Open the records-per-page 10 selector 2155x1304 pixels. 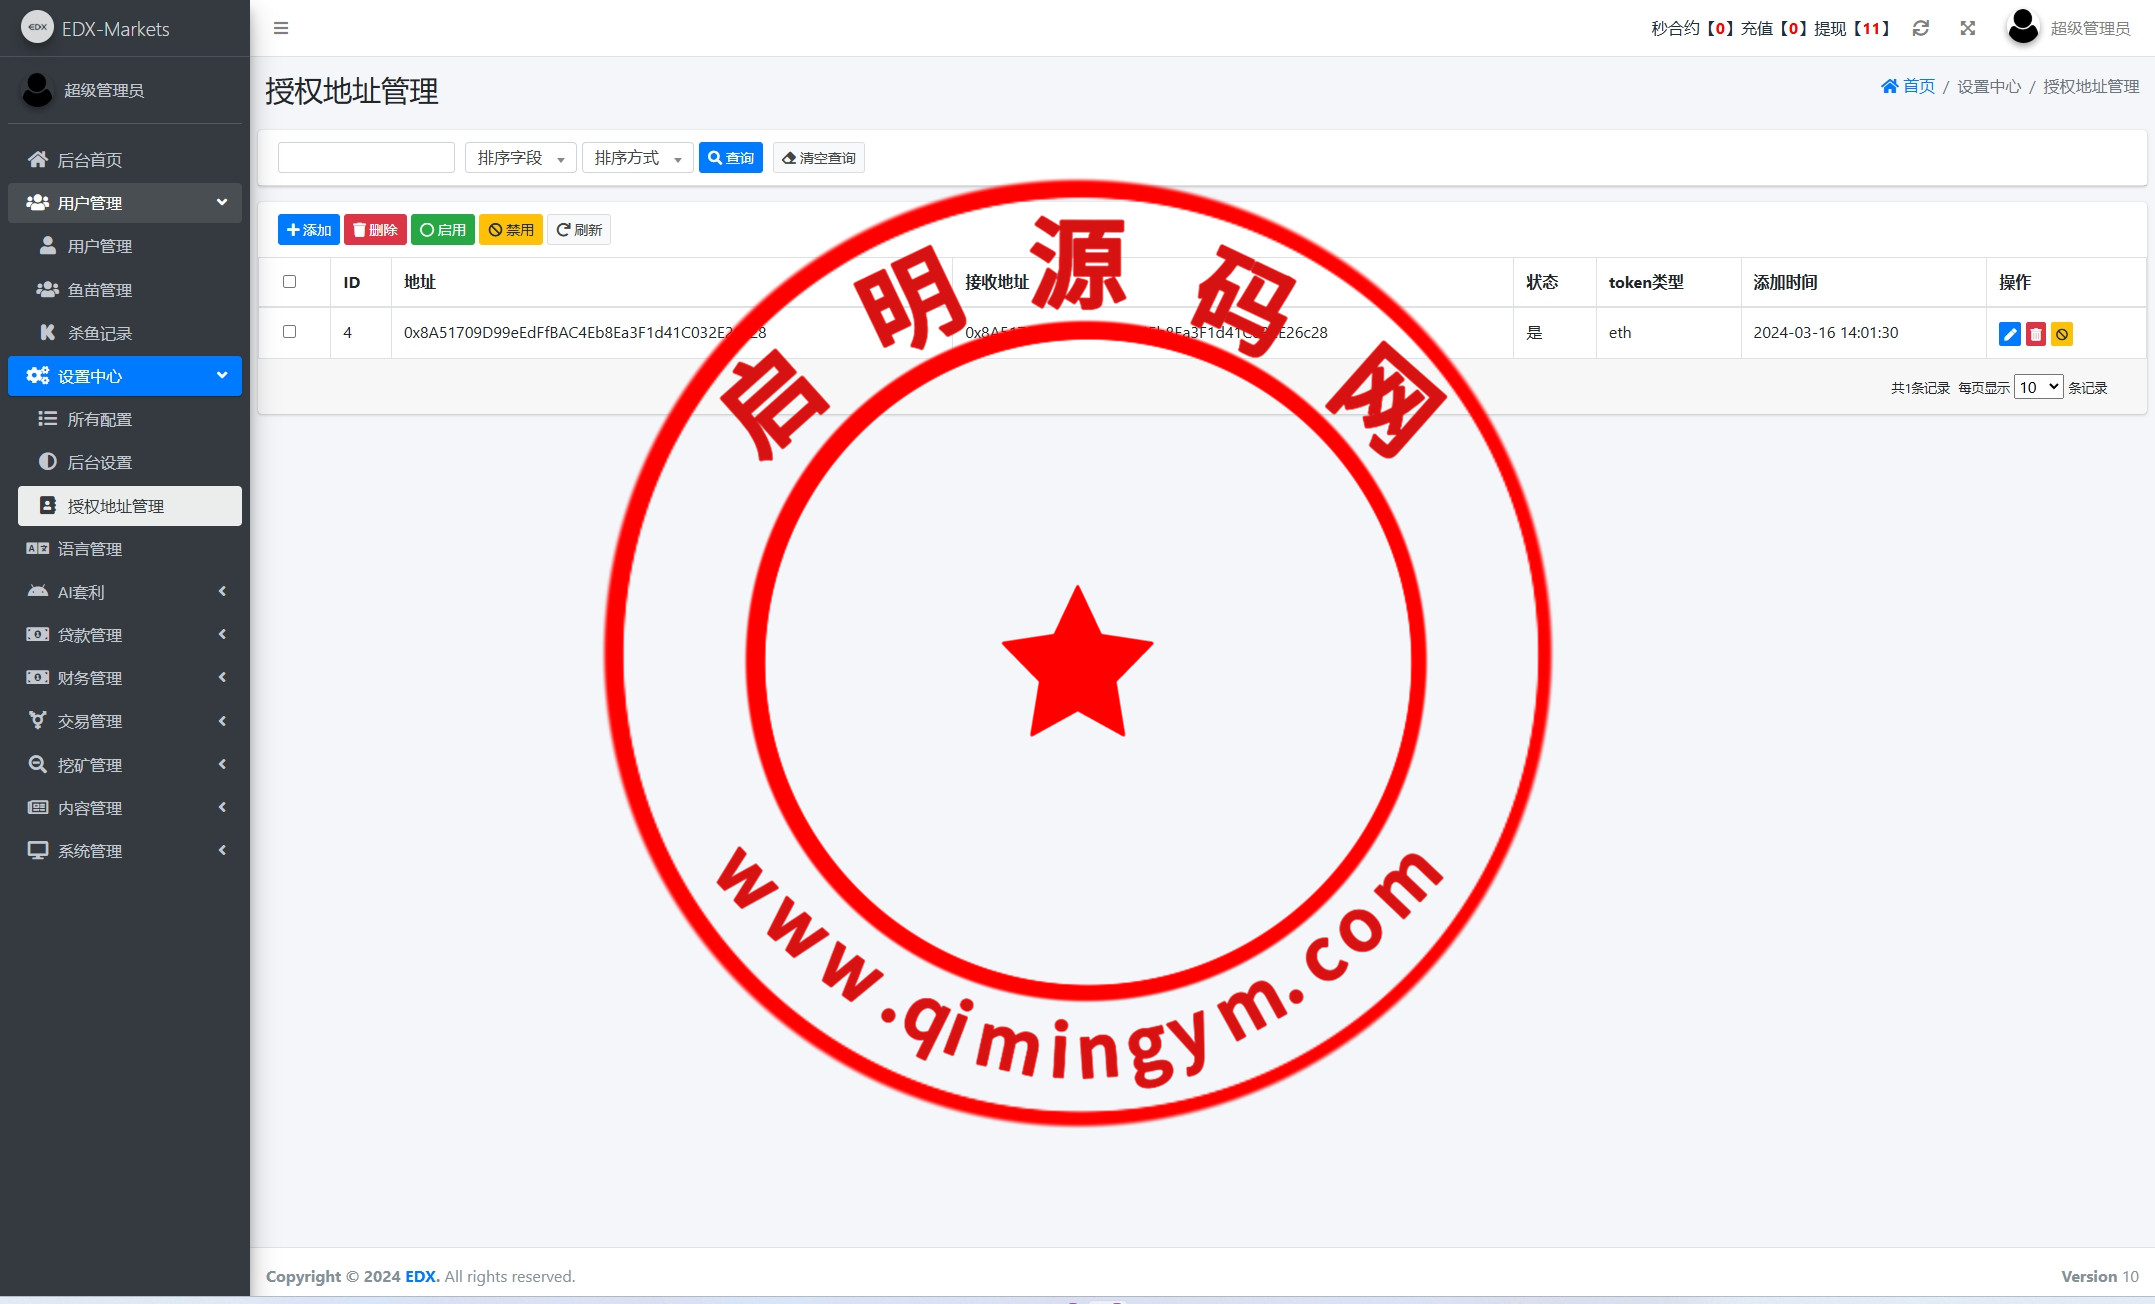click(2037, 387)
